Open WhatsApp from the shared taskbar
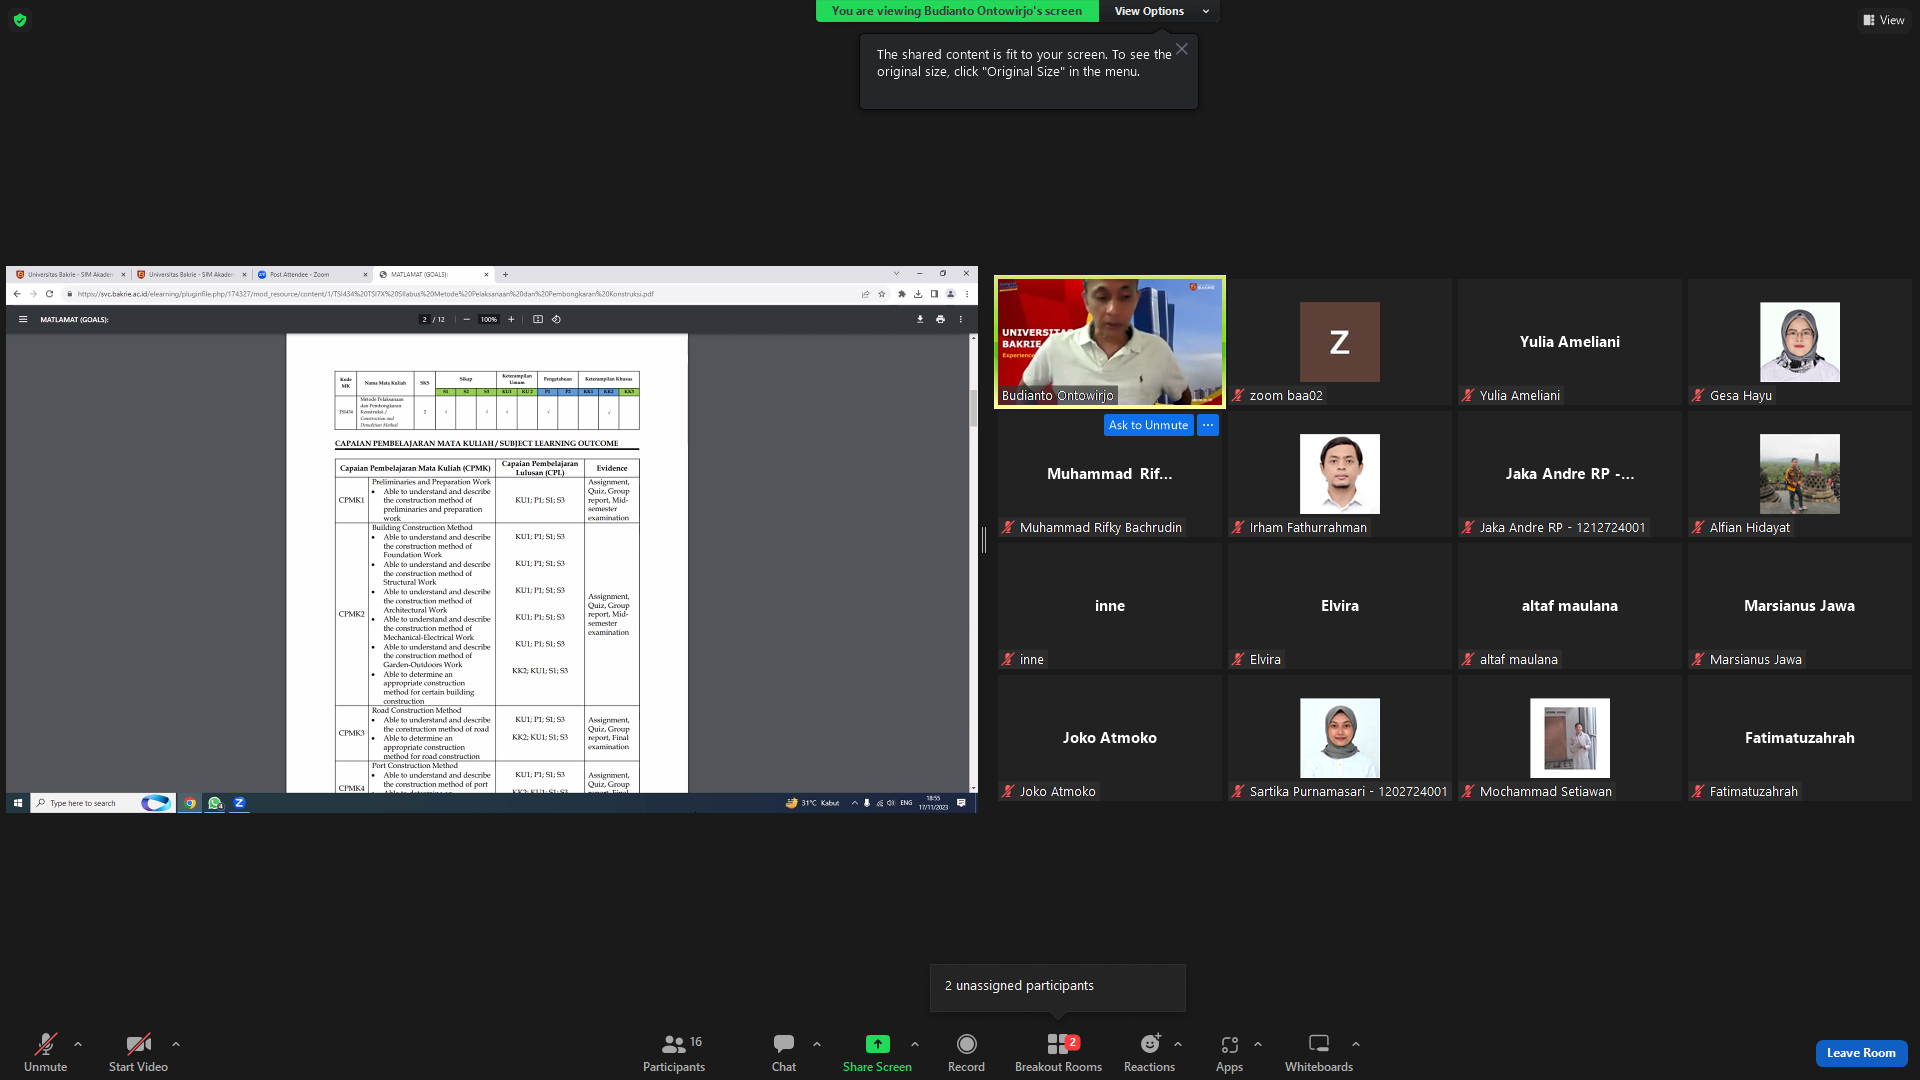 215,803
